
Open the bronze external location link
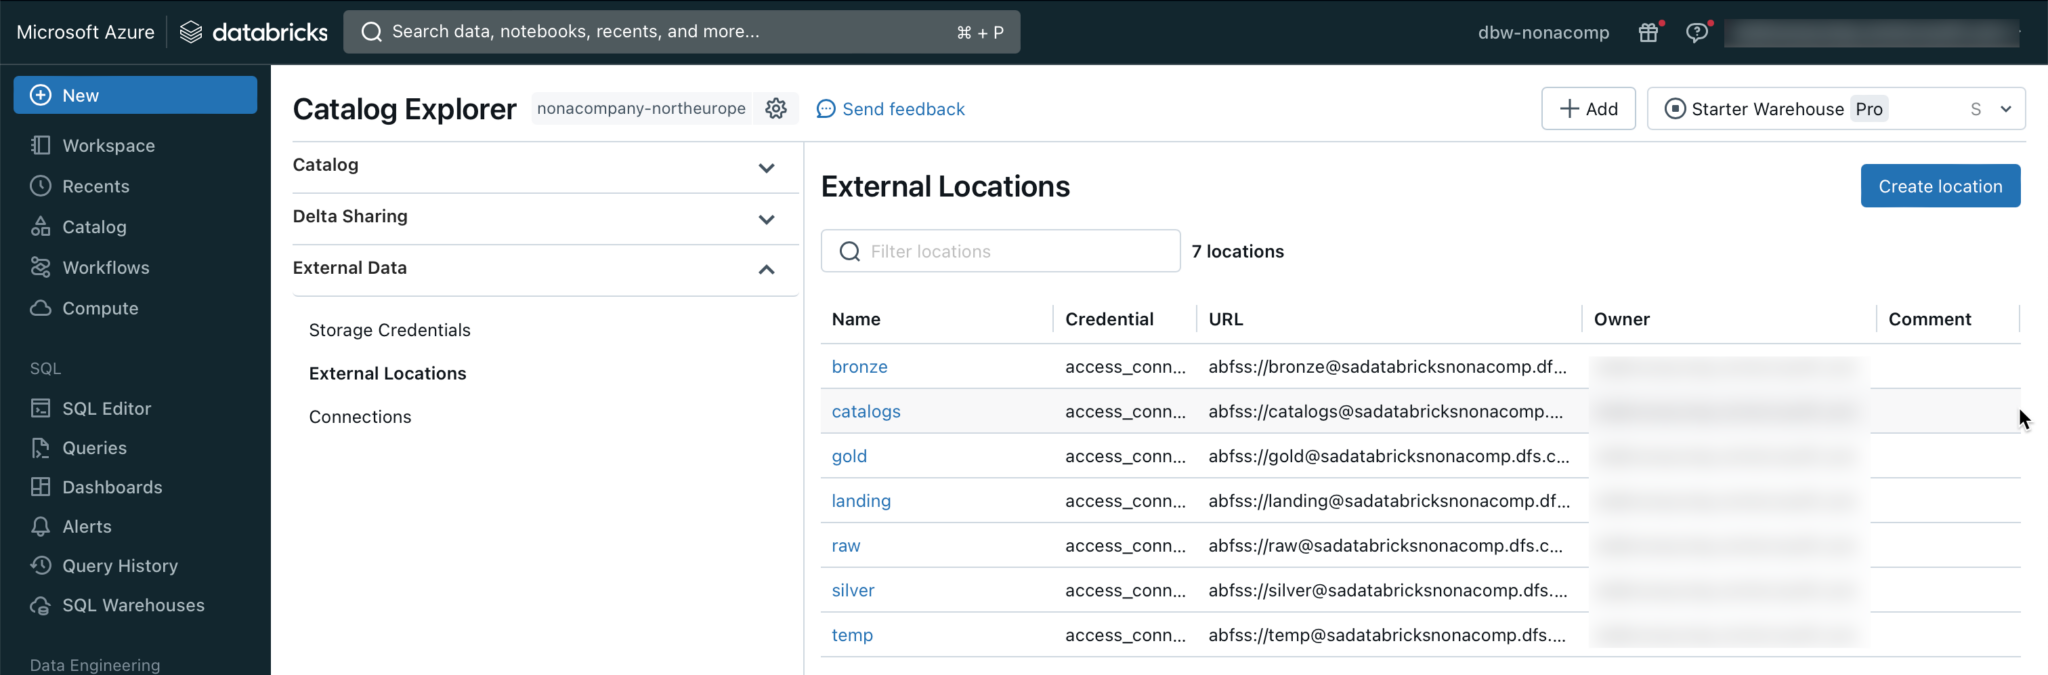(x=859, y=367)
